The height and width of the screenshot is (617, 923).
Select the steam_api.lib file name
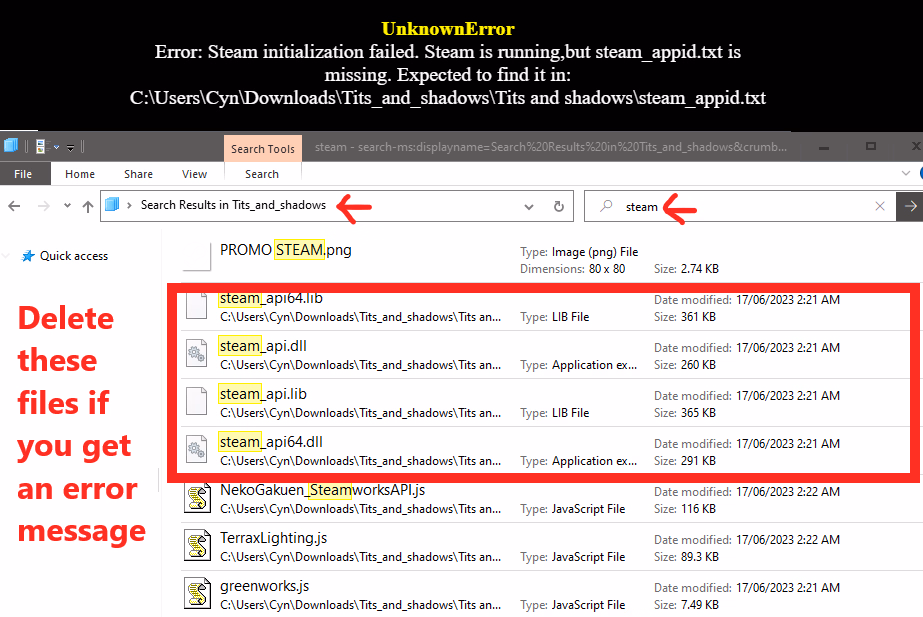click(x=263, y=394)
